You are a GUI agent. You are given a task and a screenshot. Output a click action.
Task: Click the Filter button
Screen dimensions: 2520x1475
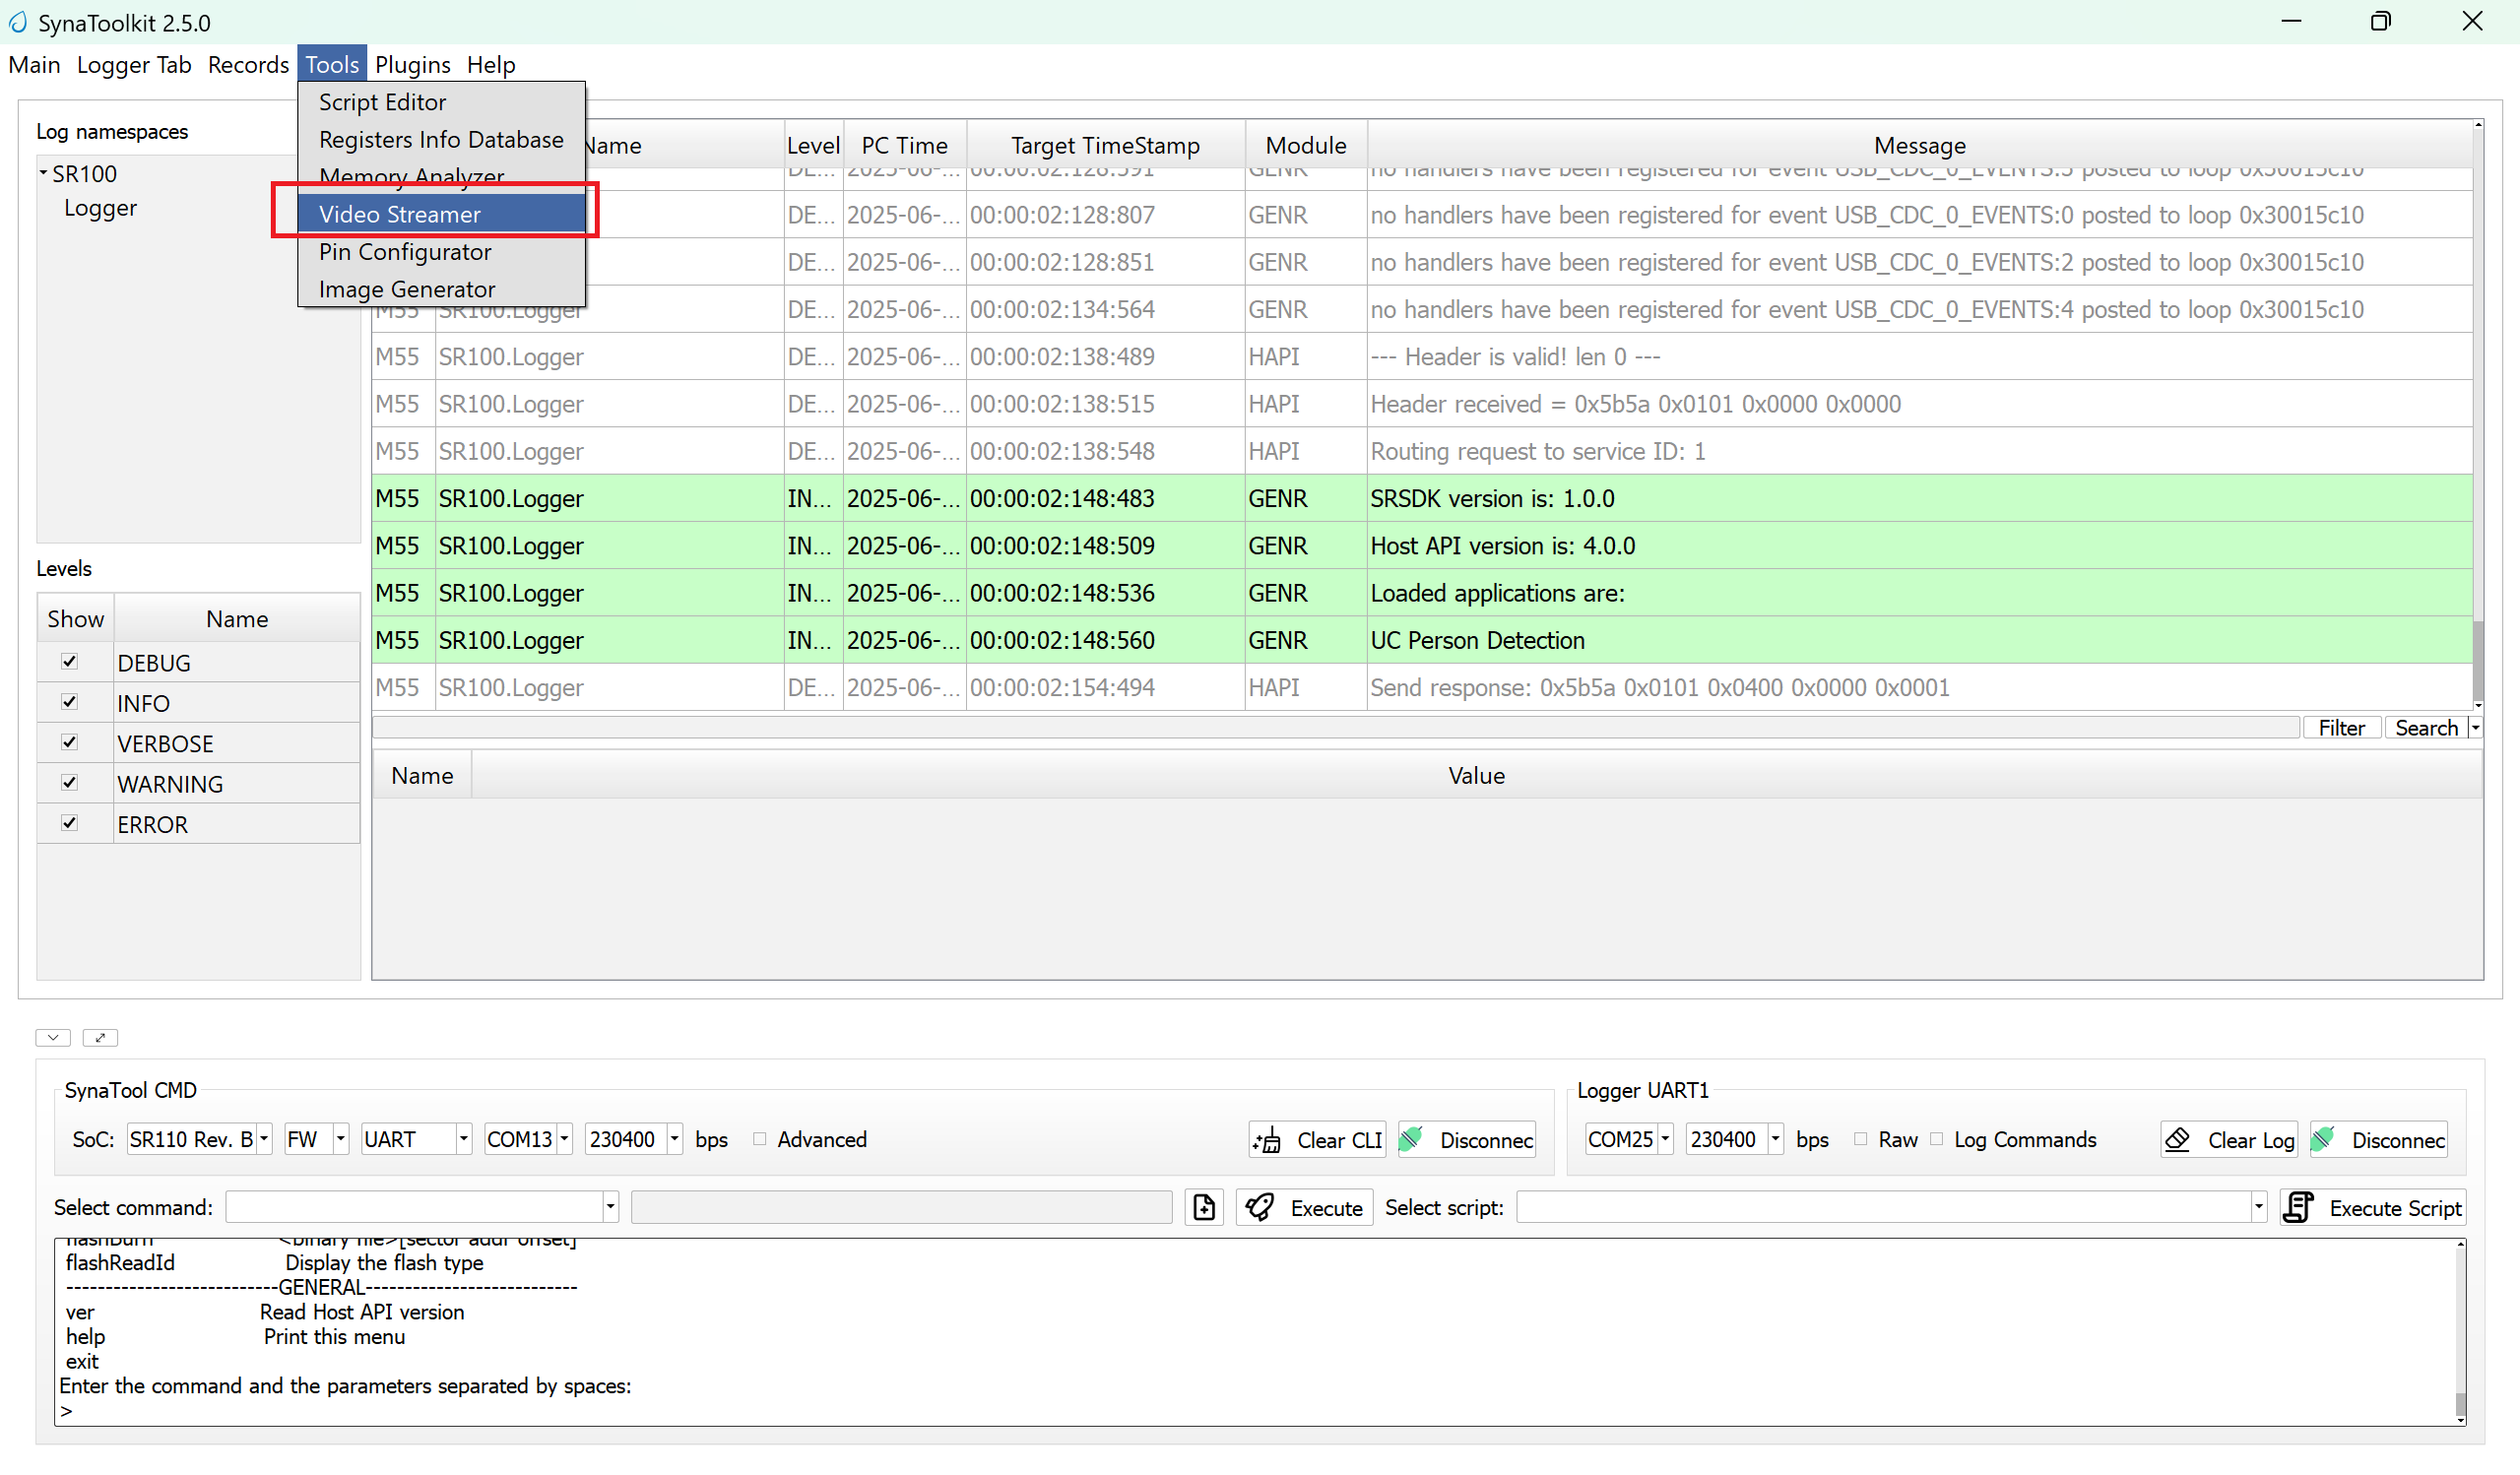click(x=2341, y=727)
